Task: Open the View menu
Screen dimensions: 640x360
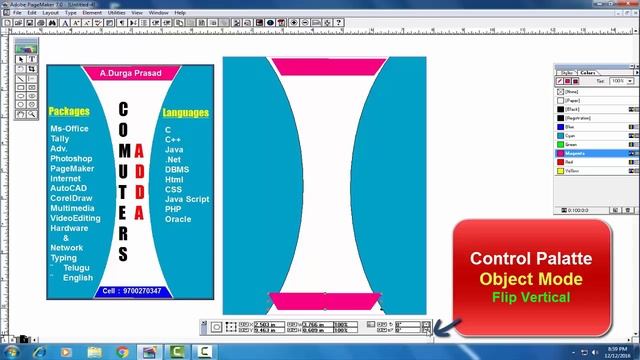Action: point(137,13)
